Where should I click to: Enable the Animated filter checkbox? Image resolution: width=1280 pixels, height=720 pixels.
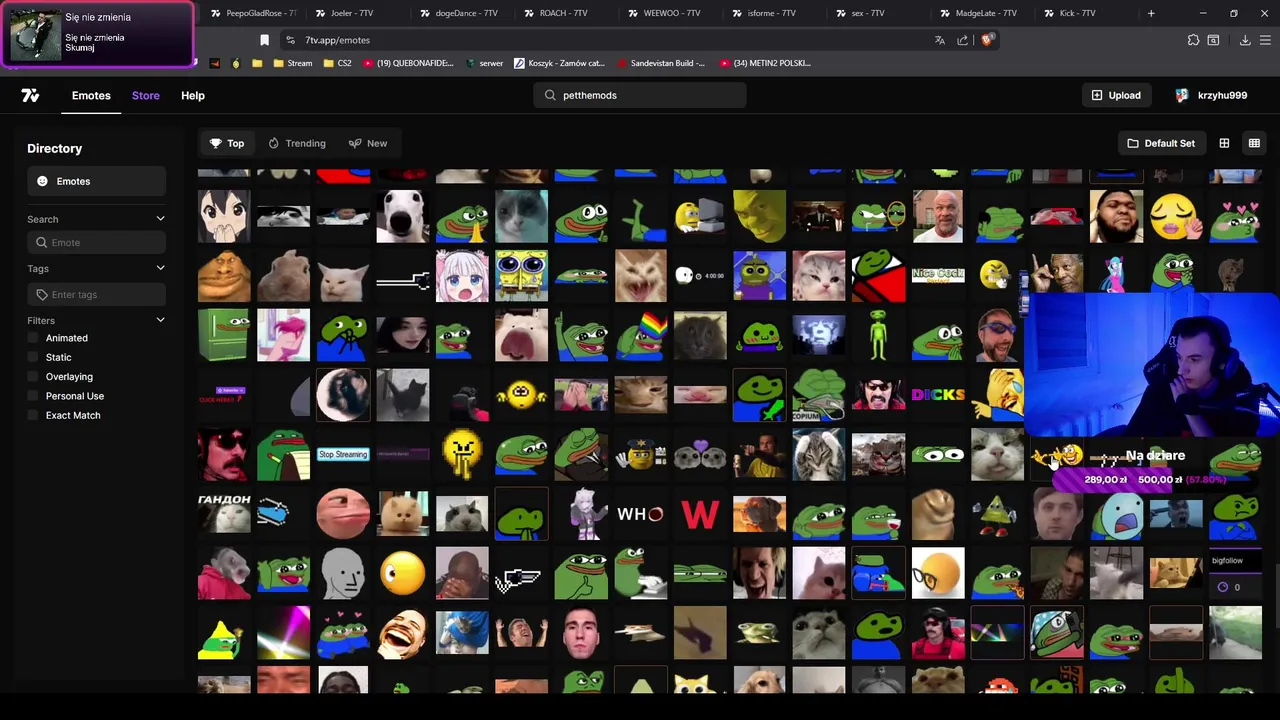(33, 338)
